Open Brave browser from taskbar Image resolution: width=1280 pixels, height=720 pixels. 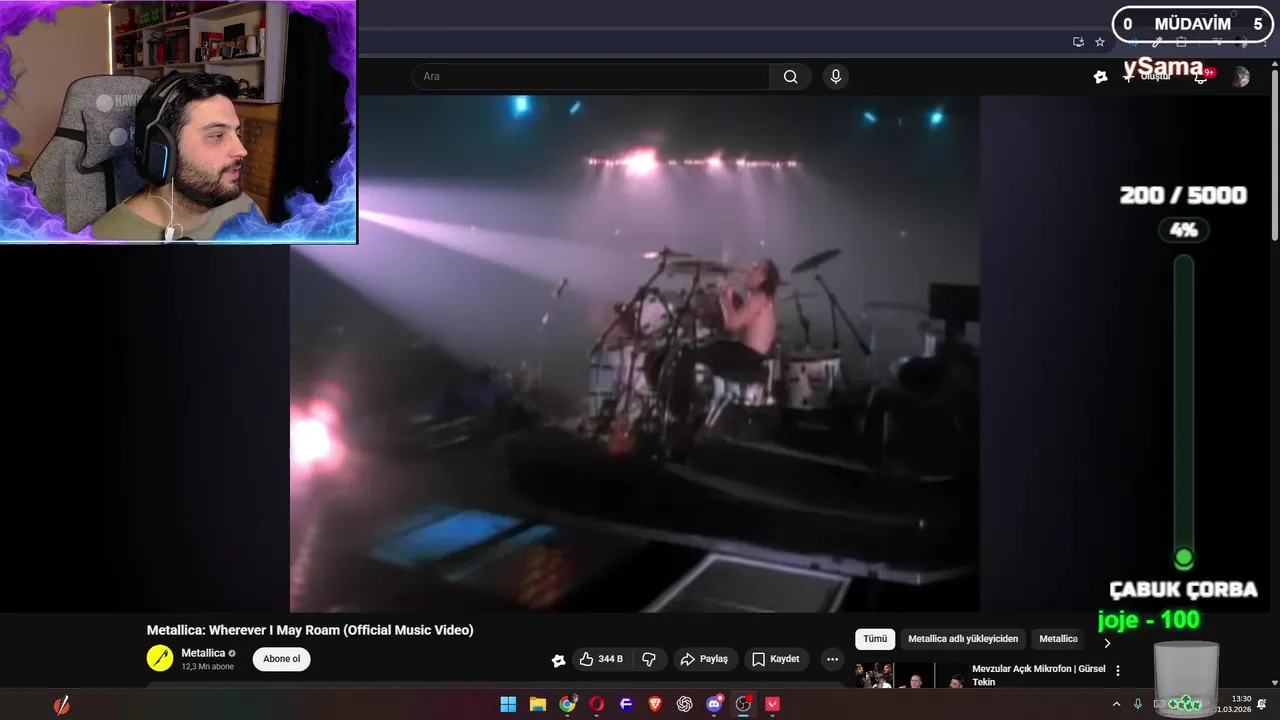(x=655, y=704)
